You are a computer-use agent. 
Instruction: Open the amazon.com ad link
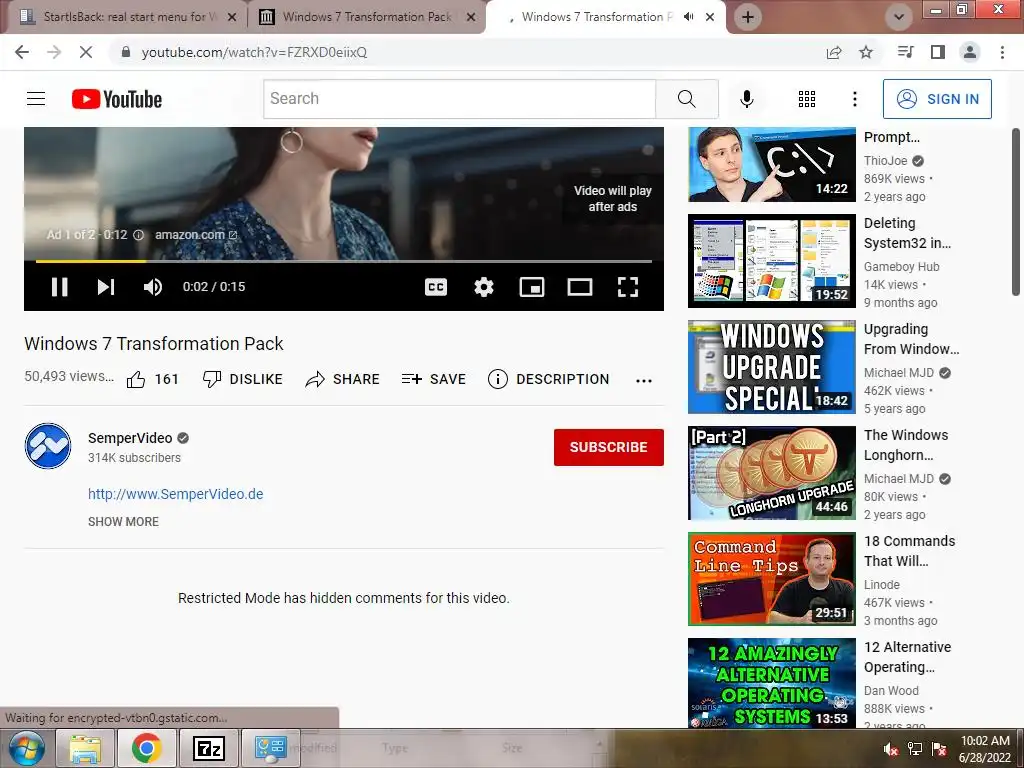click(x=196, y=235)
